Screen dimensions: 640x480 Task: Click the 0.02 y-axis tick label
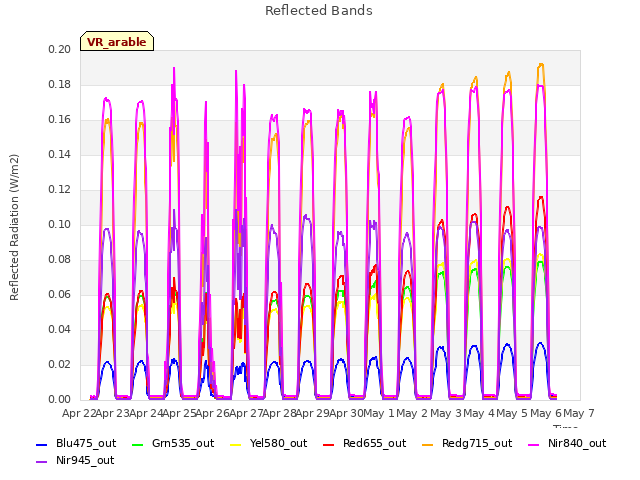pos(60,364)
